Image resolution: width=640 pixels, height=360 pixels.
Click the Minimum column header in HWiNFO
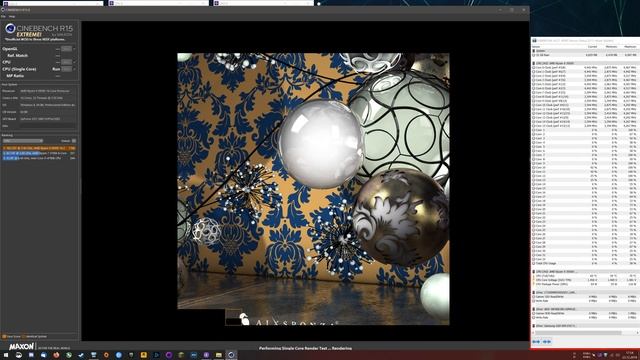click(611, 47)
